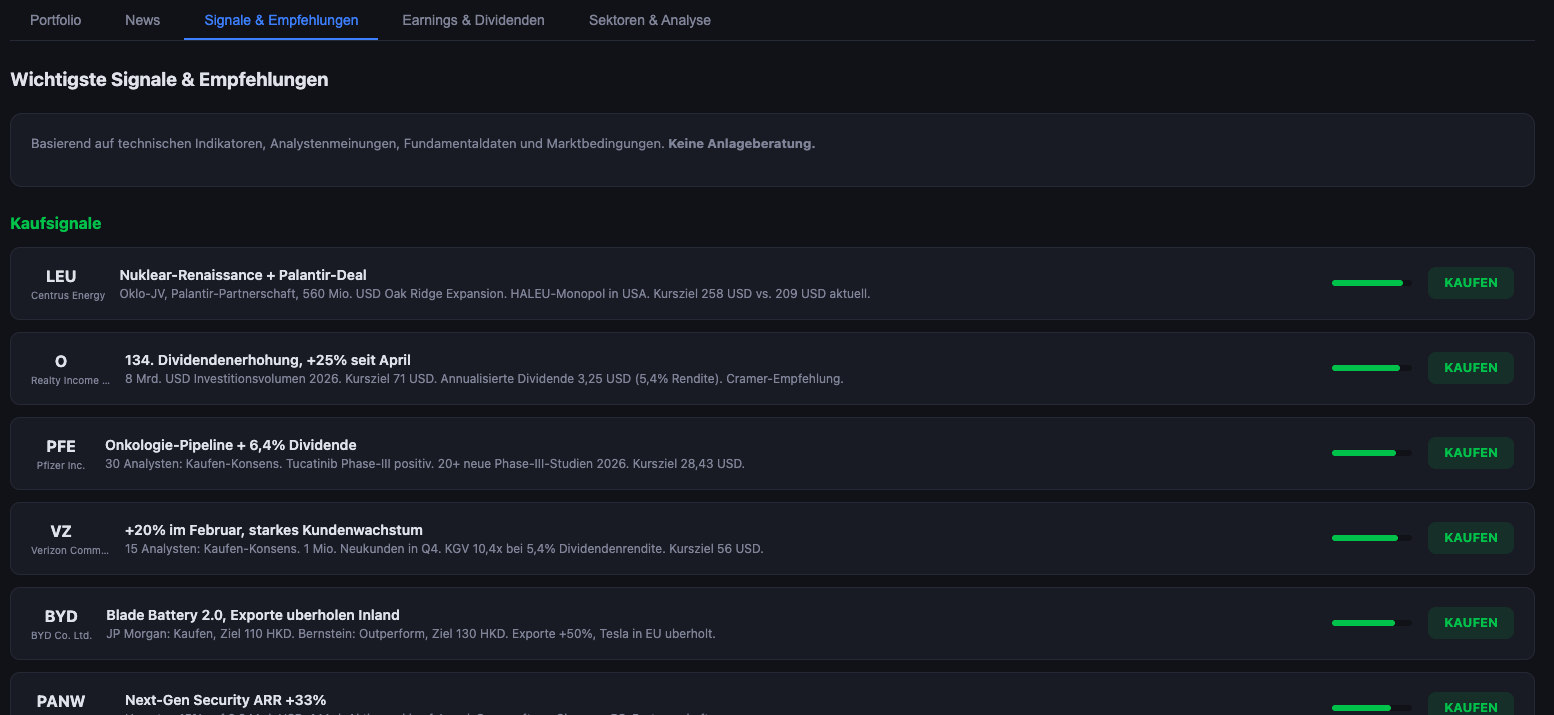Click the PFE ticker label
Screen dimensions: 1554x715
(60, 446)
